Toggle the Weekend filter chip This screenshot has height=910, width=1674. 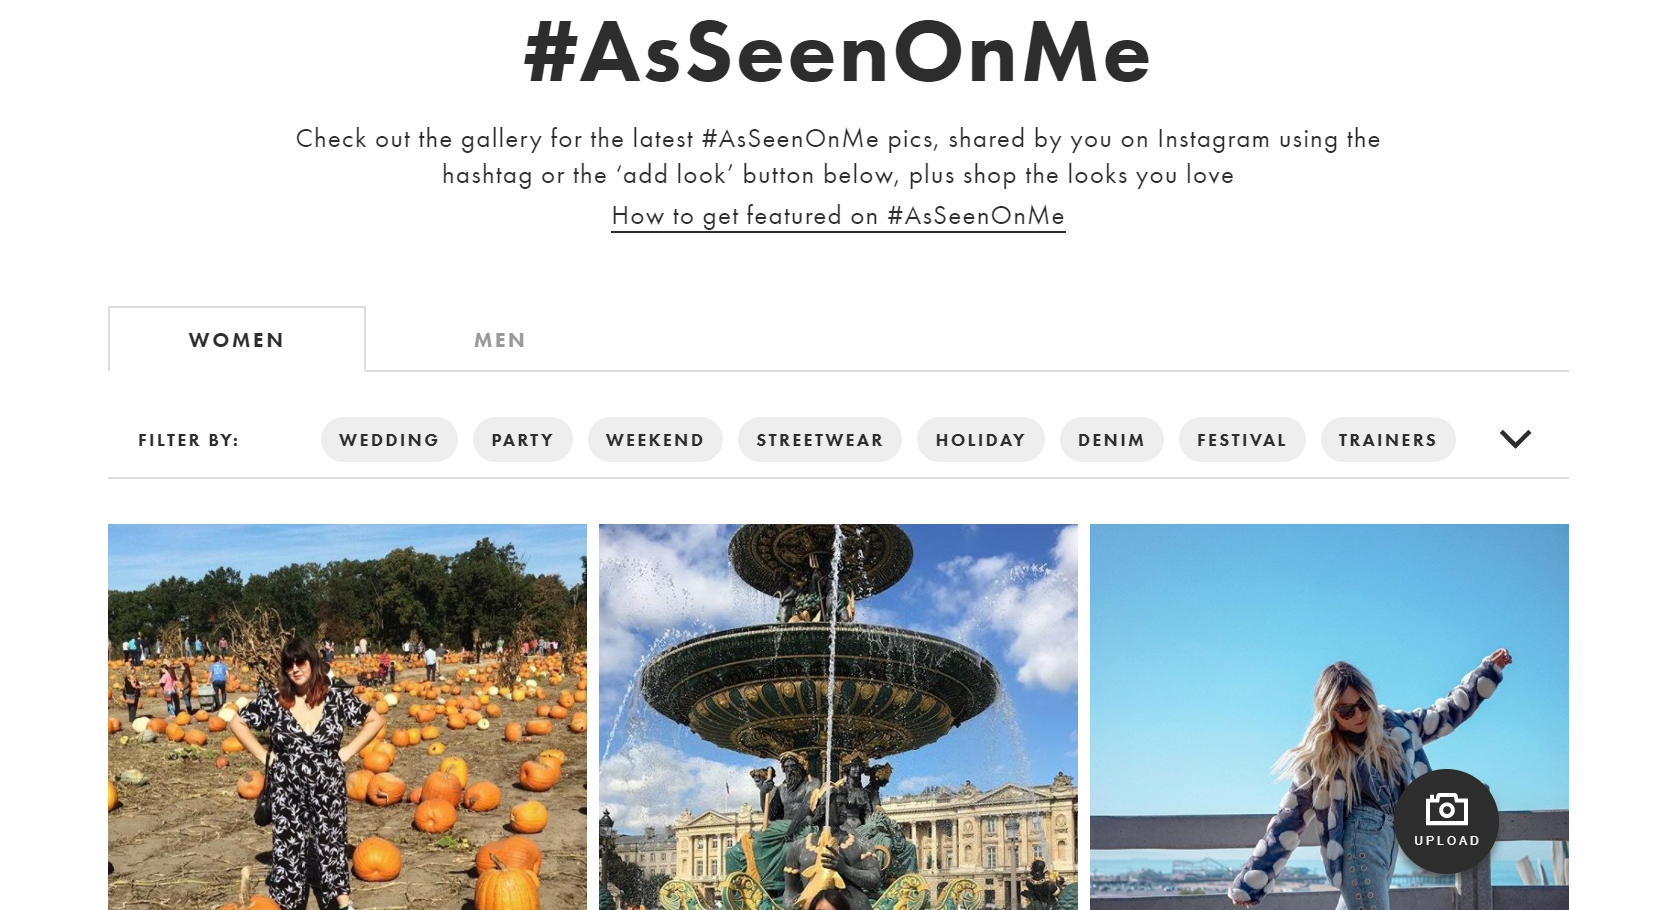(x=655, y=440)
